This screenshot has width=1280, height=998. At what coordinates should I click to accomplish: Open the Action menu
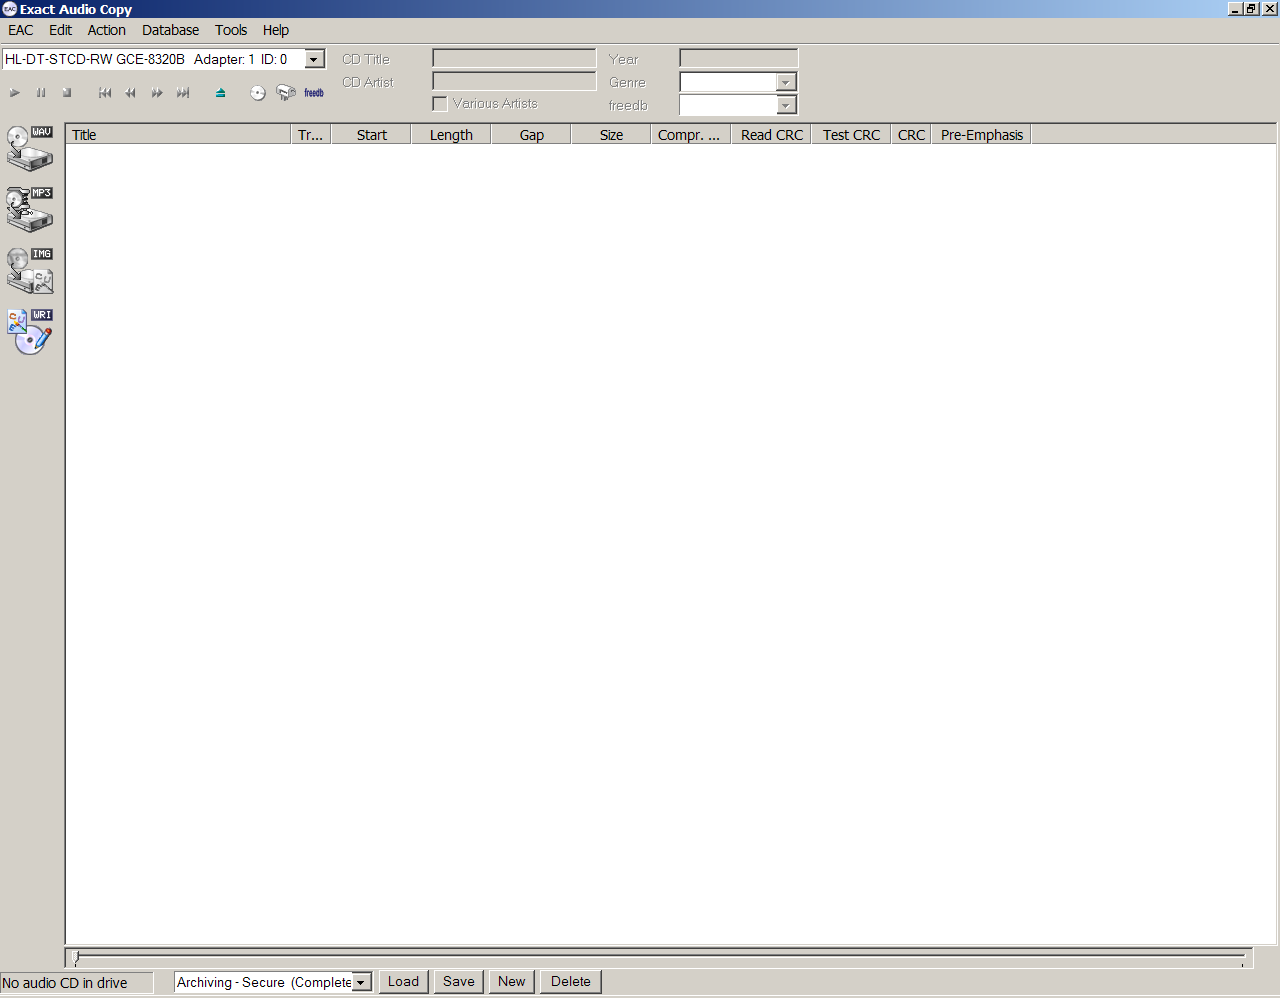(x=106, y=30)
